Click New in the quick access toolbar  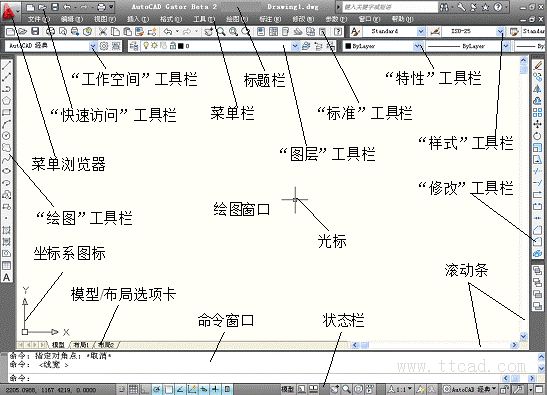(30, 7)
